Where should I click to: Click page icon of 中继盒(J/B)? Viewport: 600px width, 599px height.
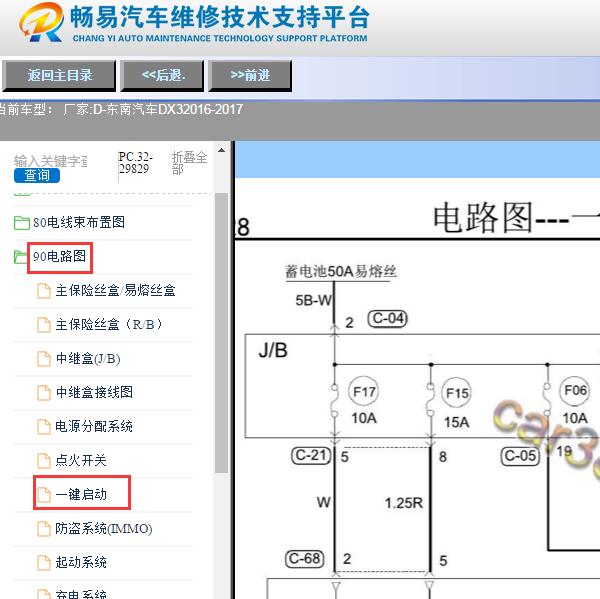[44, 359]
